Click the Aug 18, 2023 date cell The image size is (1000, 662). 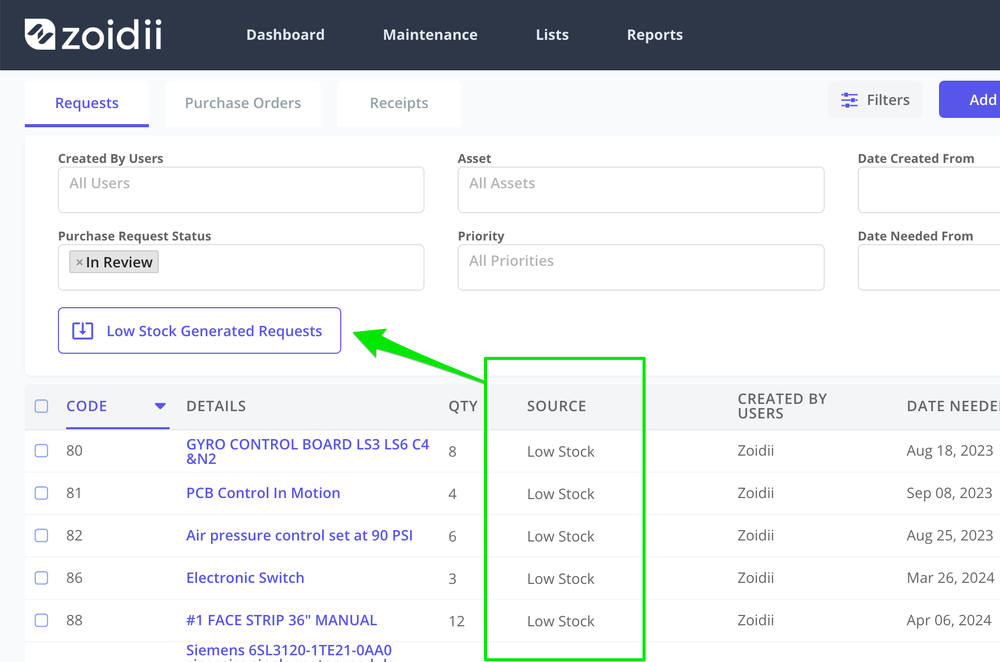[950, 451]
